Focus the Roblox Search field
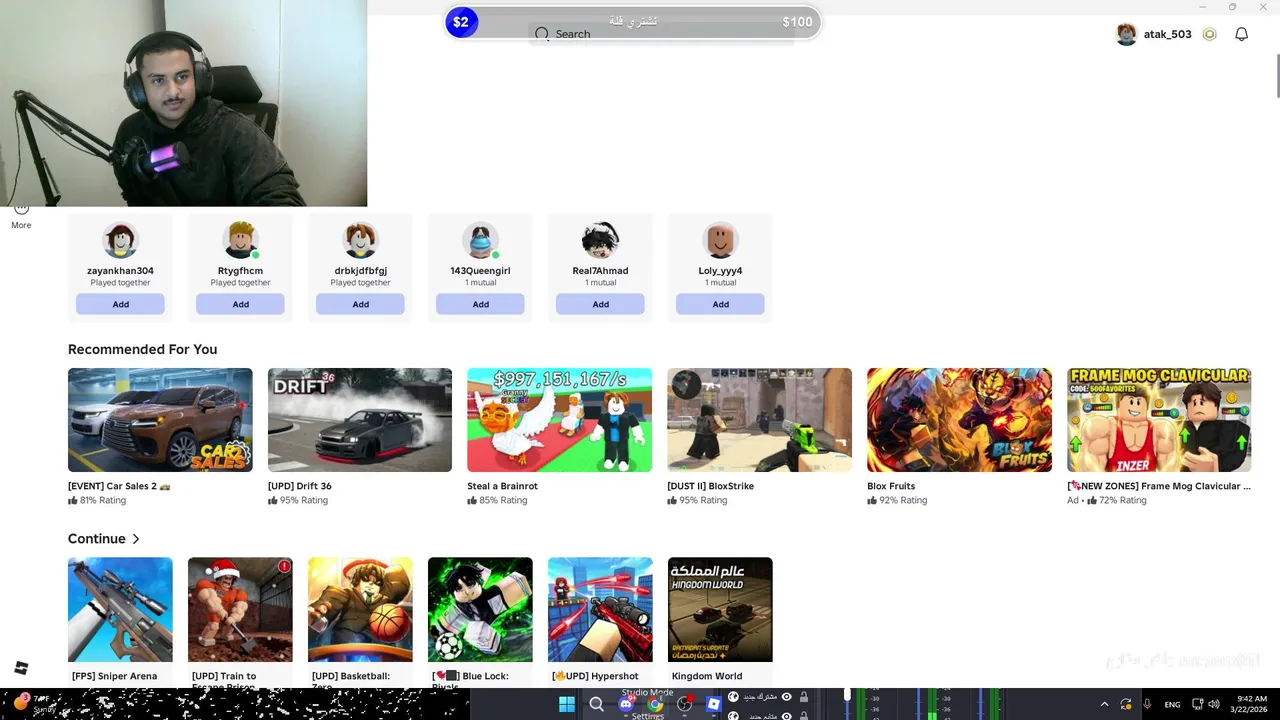 pos(660,34)
